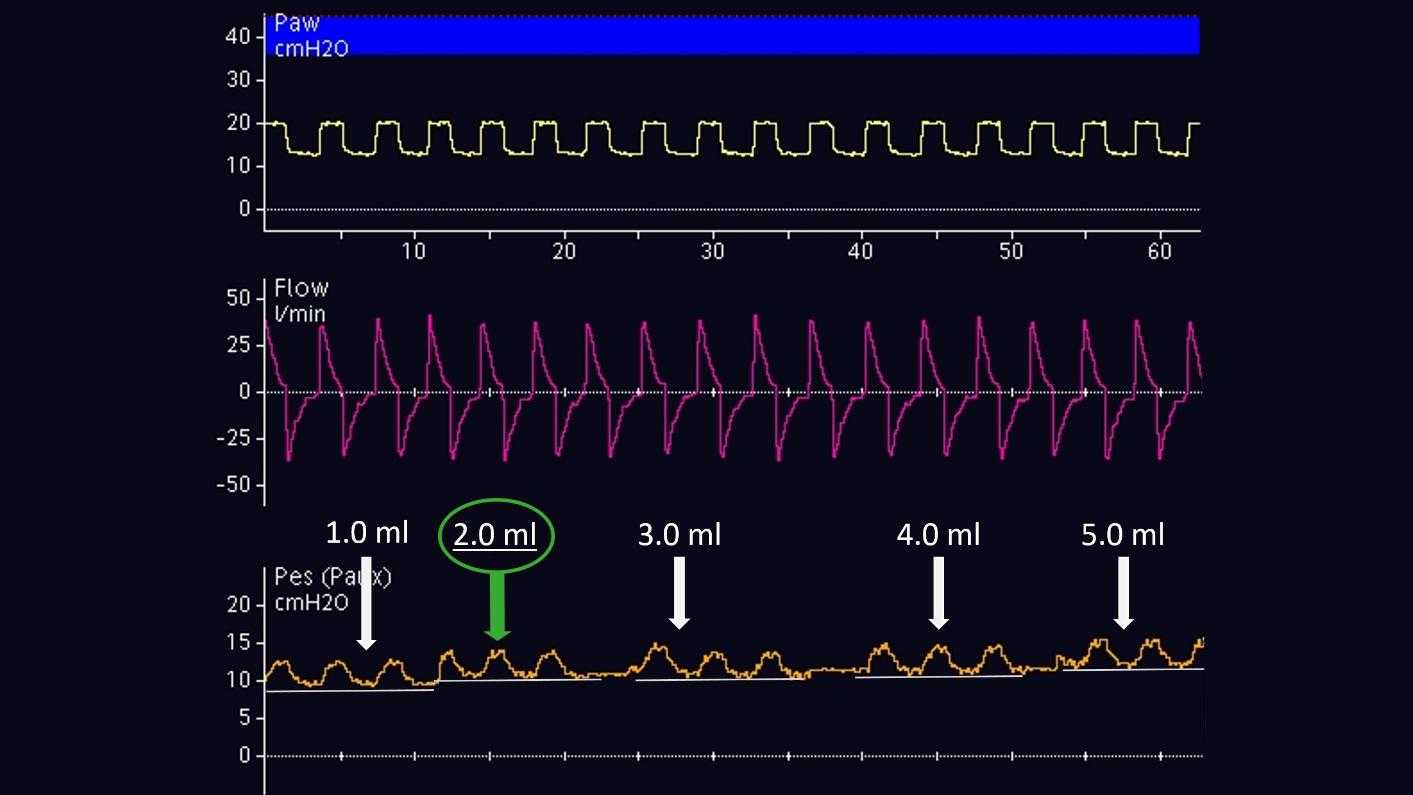
Task: Click the white arrow under 5.0 ml
Action: click(1123, 593)
